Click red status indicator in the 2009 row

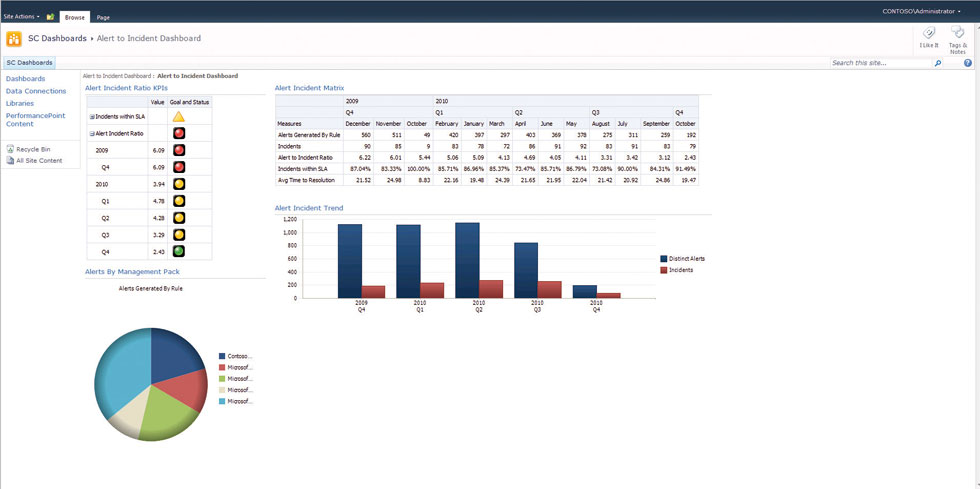point(179,150)
